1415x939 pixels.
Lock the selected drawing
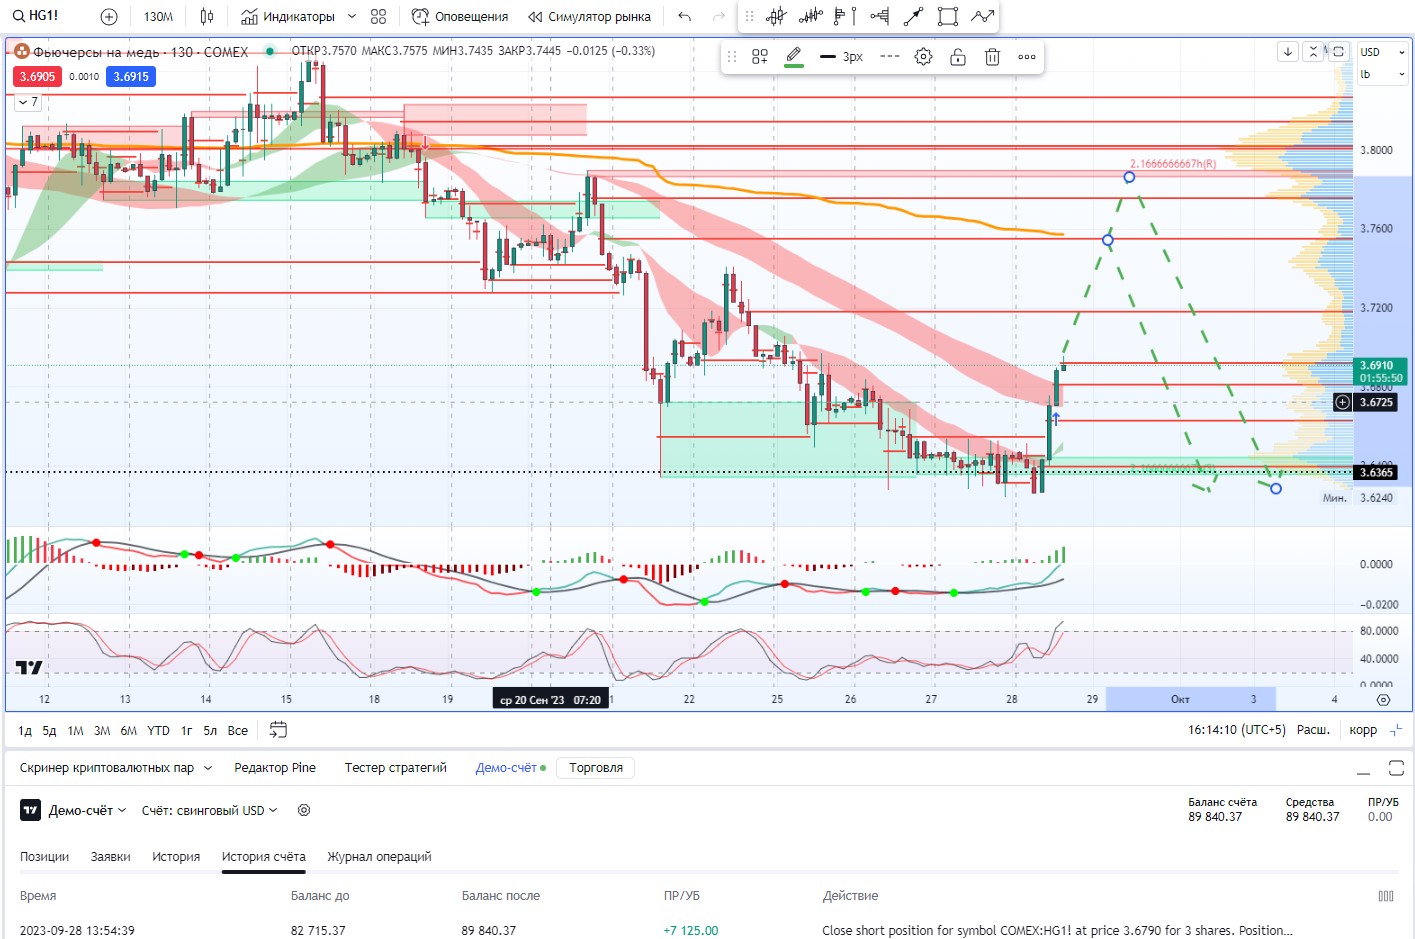(x=958, y=57)
